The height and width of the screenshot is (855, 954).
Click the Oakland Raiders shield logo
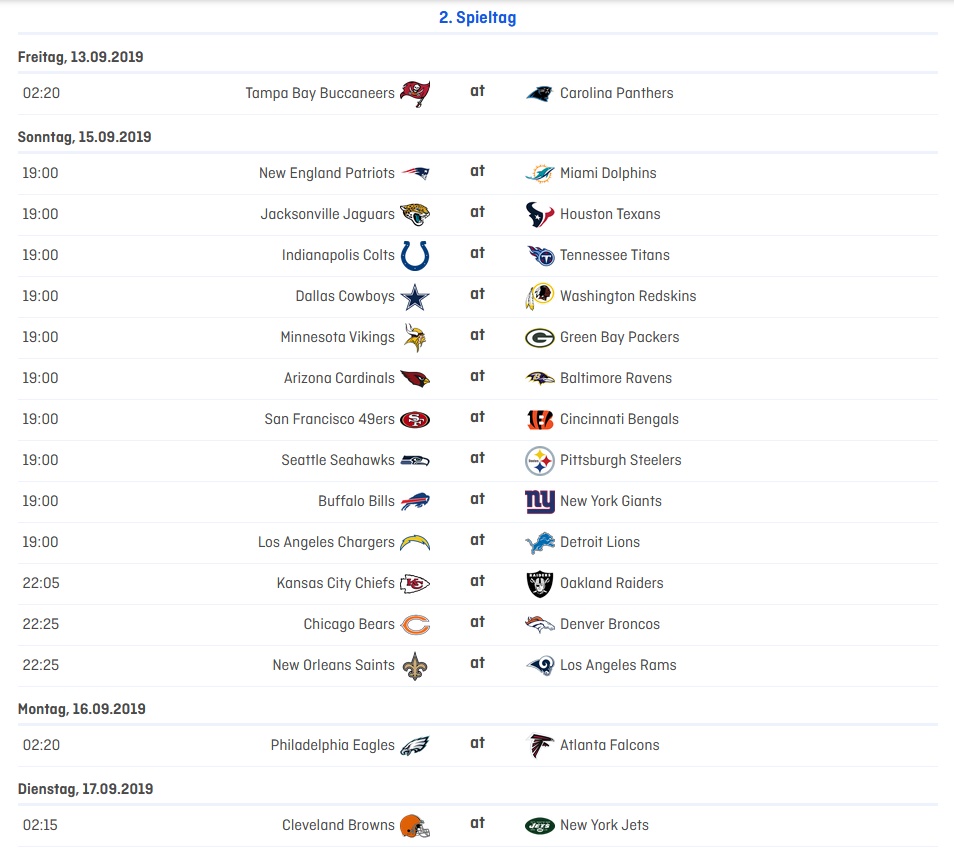(x=540, y=584)
